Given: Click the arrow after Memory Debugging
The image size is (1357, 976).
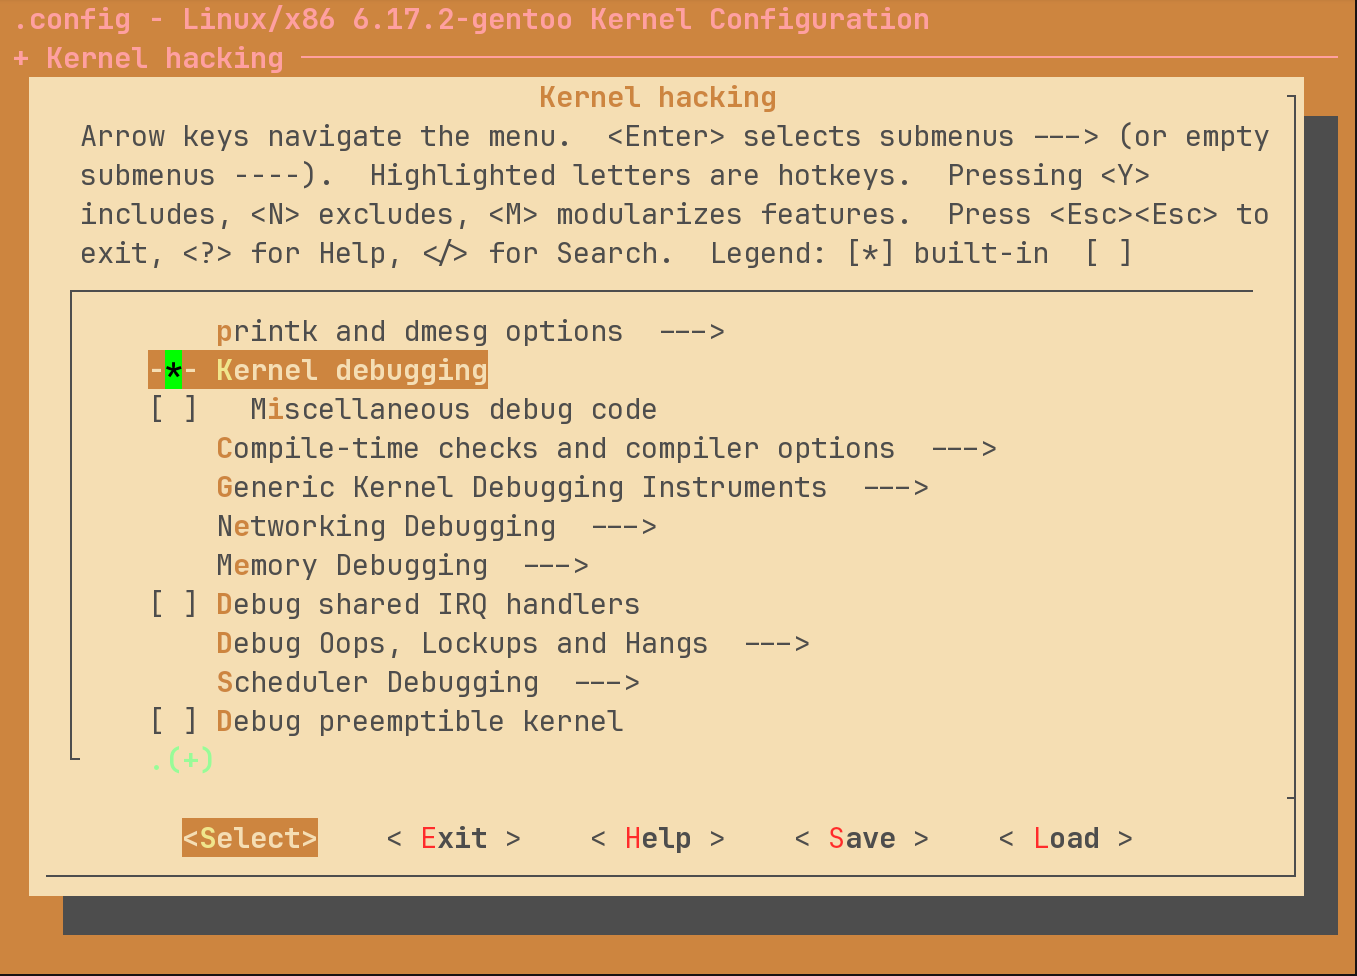Looking at the screenshot, I should [x=556, y=566].
